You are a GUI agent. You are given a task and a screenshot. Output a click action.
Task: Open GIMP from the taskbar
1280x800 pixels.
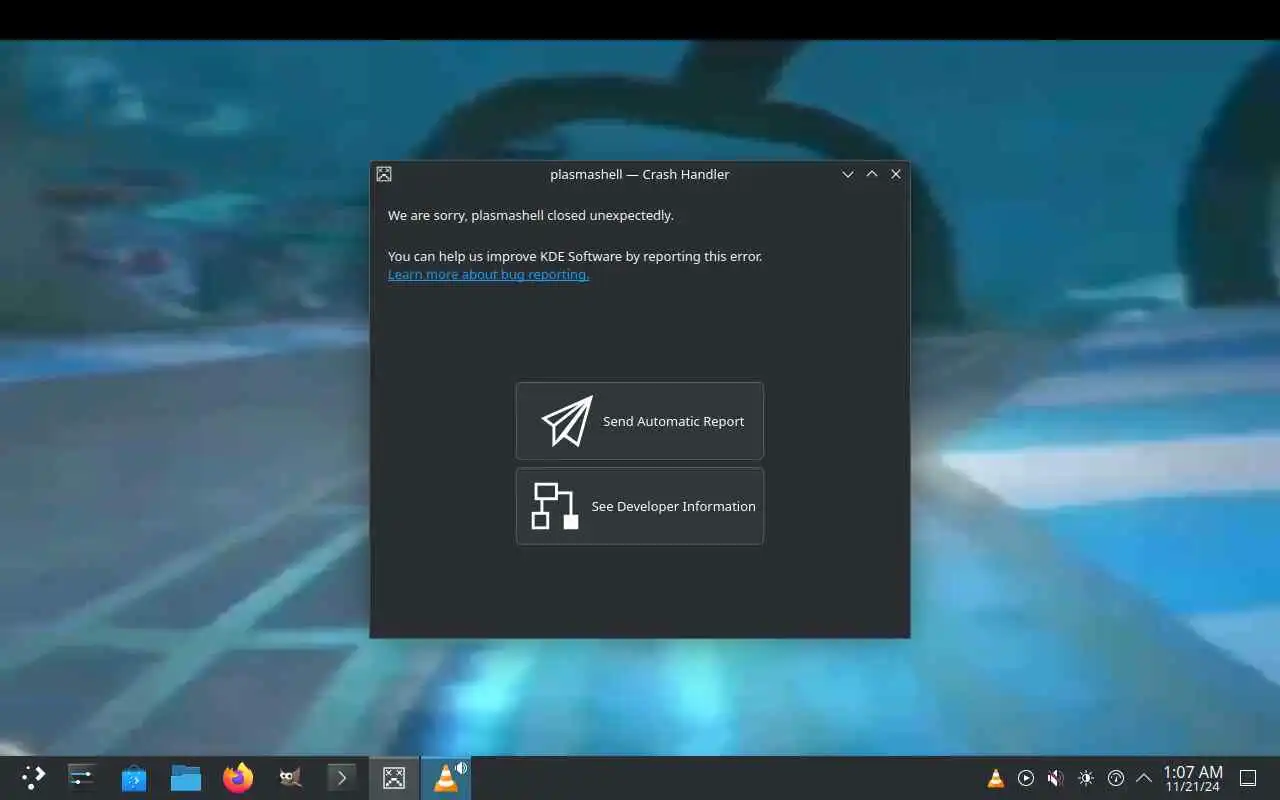tap(290, 777)
